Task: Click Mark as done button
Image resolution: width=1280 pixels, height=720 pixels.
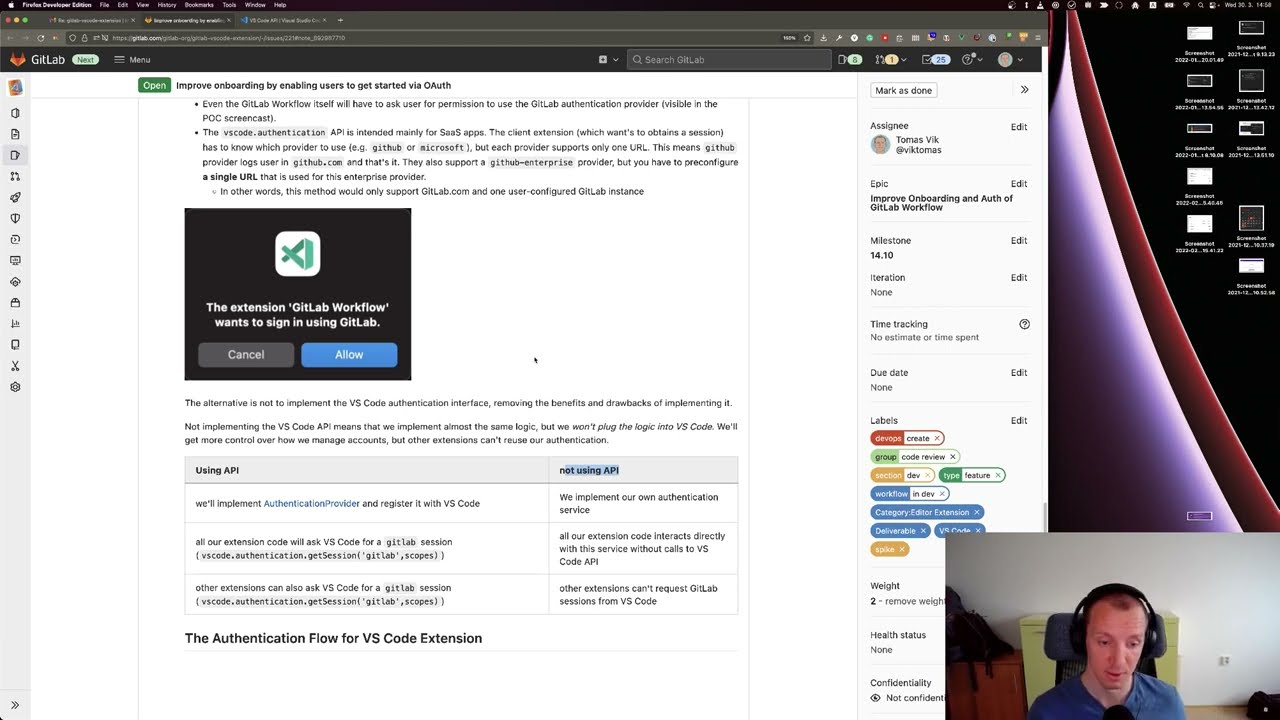Action: coord(903,90)
